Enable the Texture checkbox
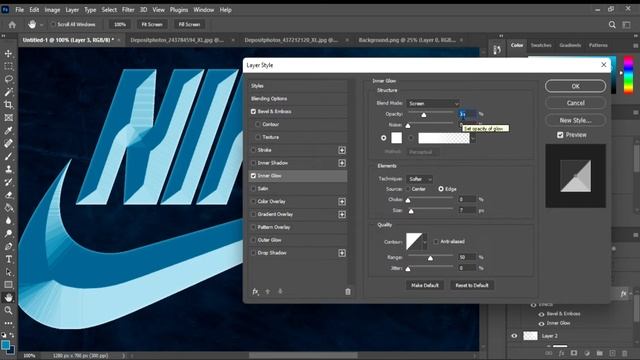640x360 pixels. (258, 137)
